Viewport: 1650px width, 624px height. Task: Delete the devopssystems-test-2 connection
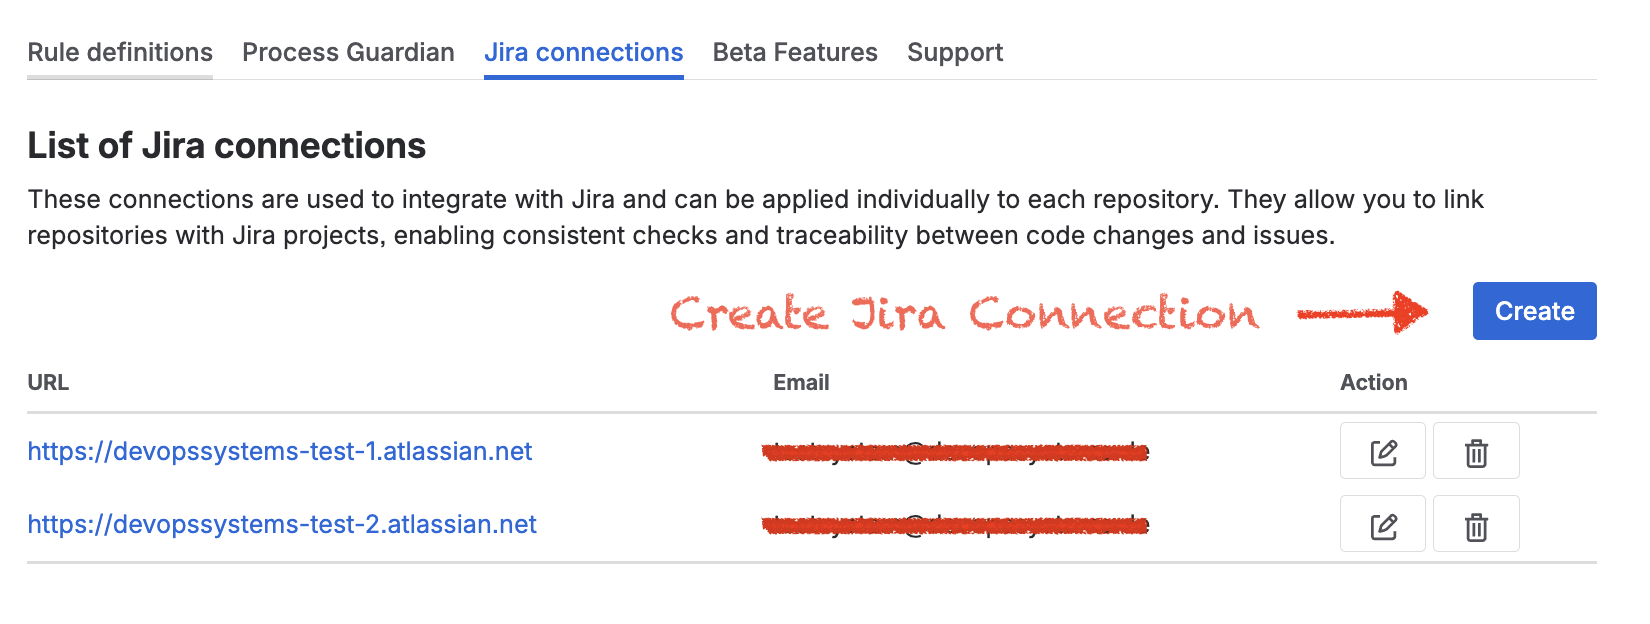[1476, 524]
